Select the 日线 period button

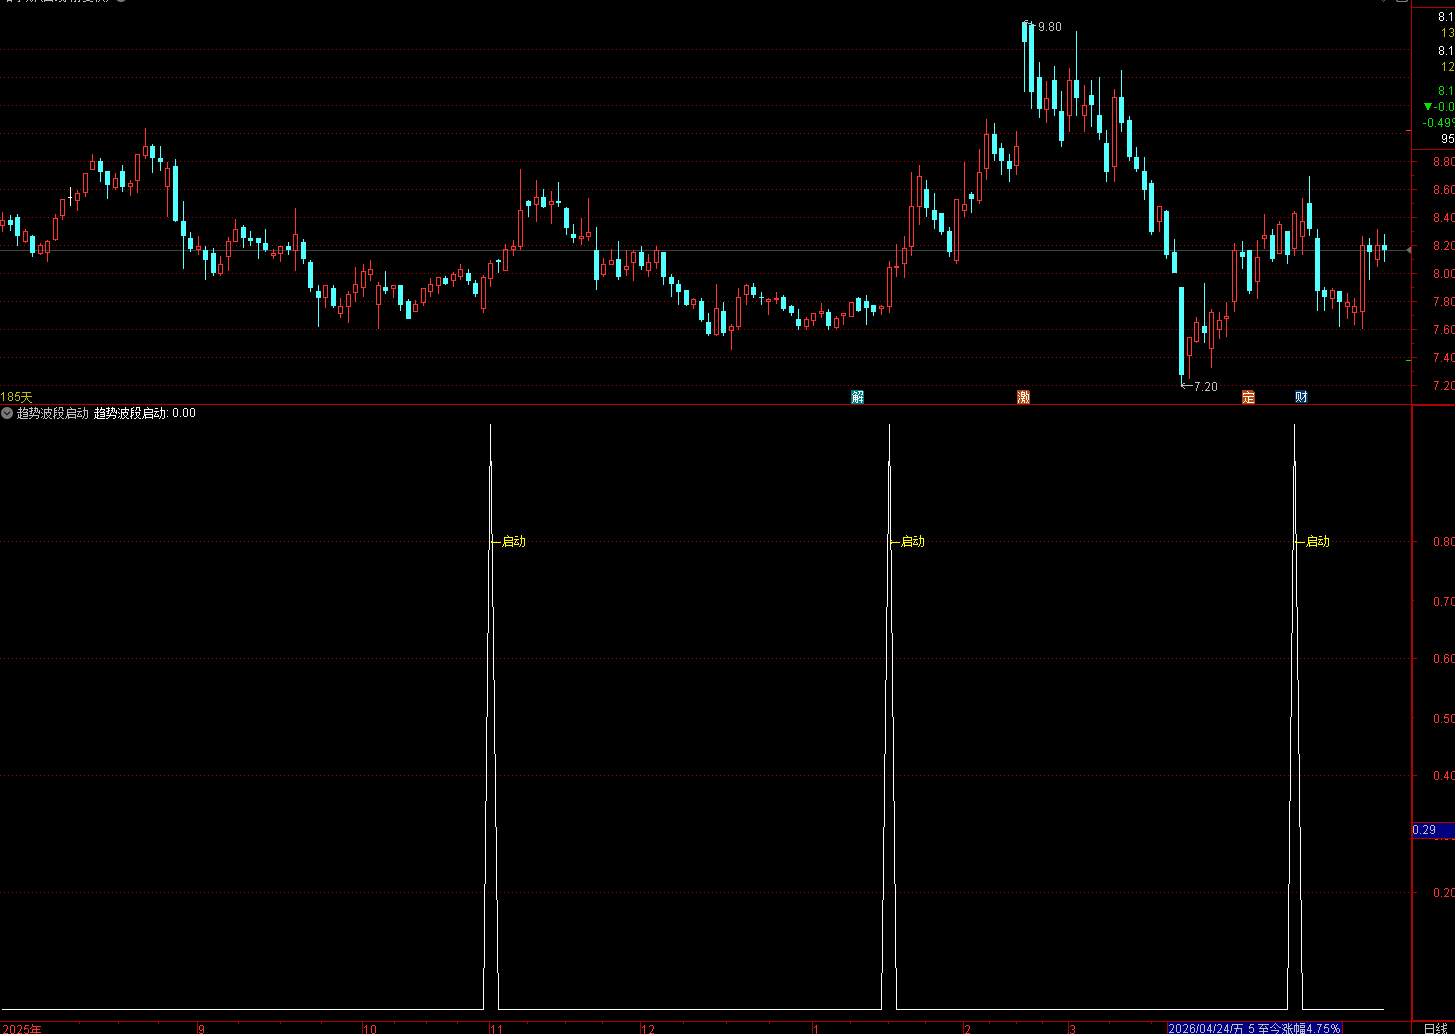[1435, 1028]
